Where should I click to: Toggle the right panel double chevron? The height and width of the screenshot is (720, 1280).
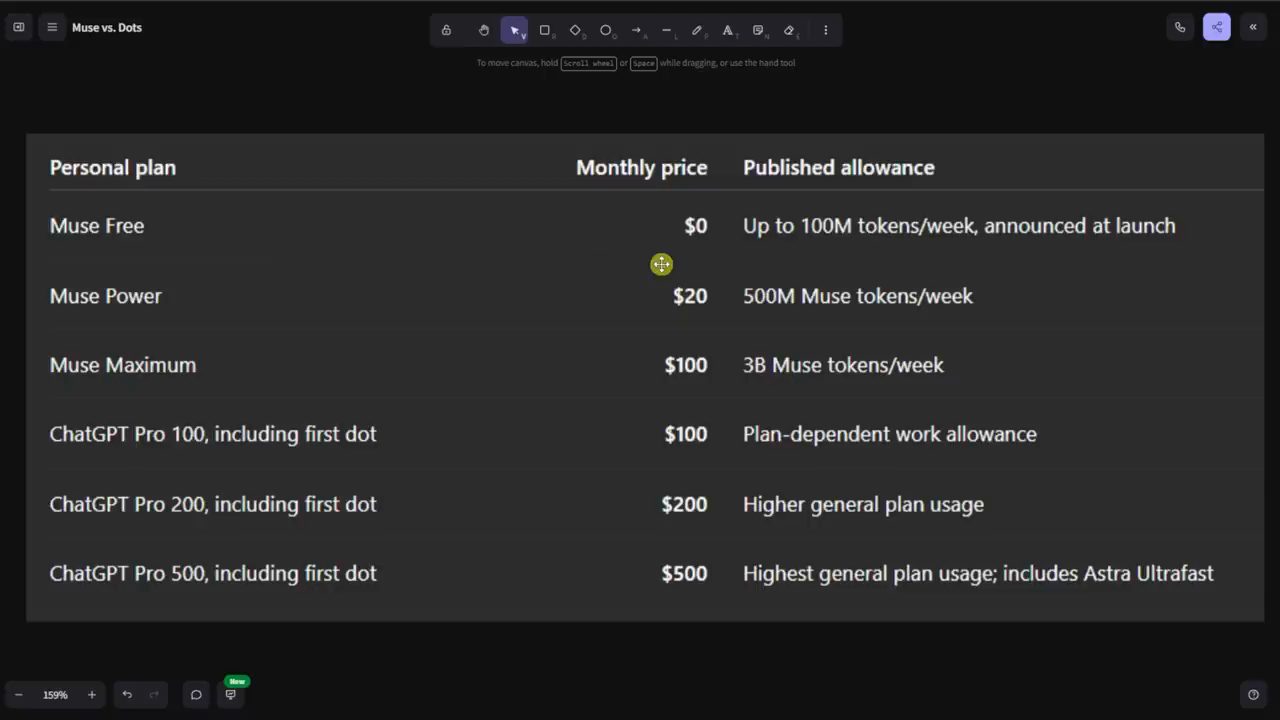(x=1253, y=27)
